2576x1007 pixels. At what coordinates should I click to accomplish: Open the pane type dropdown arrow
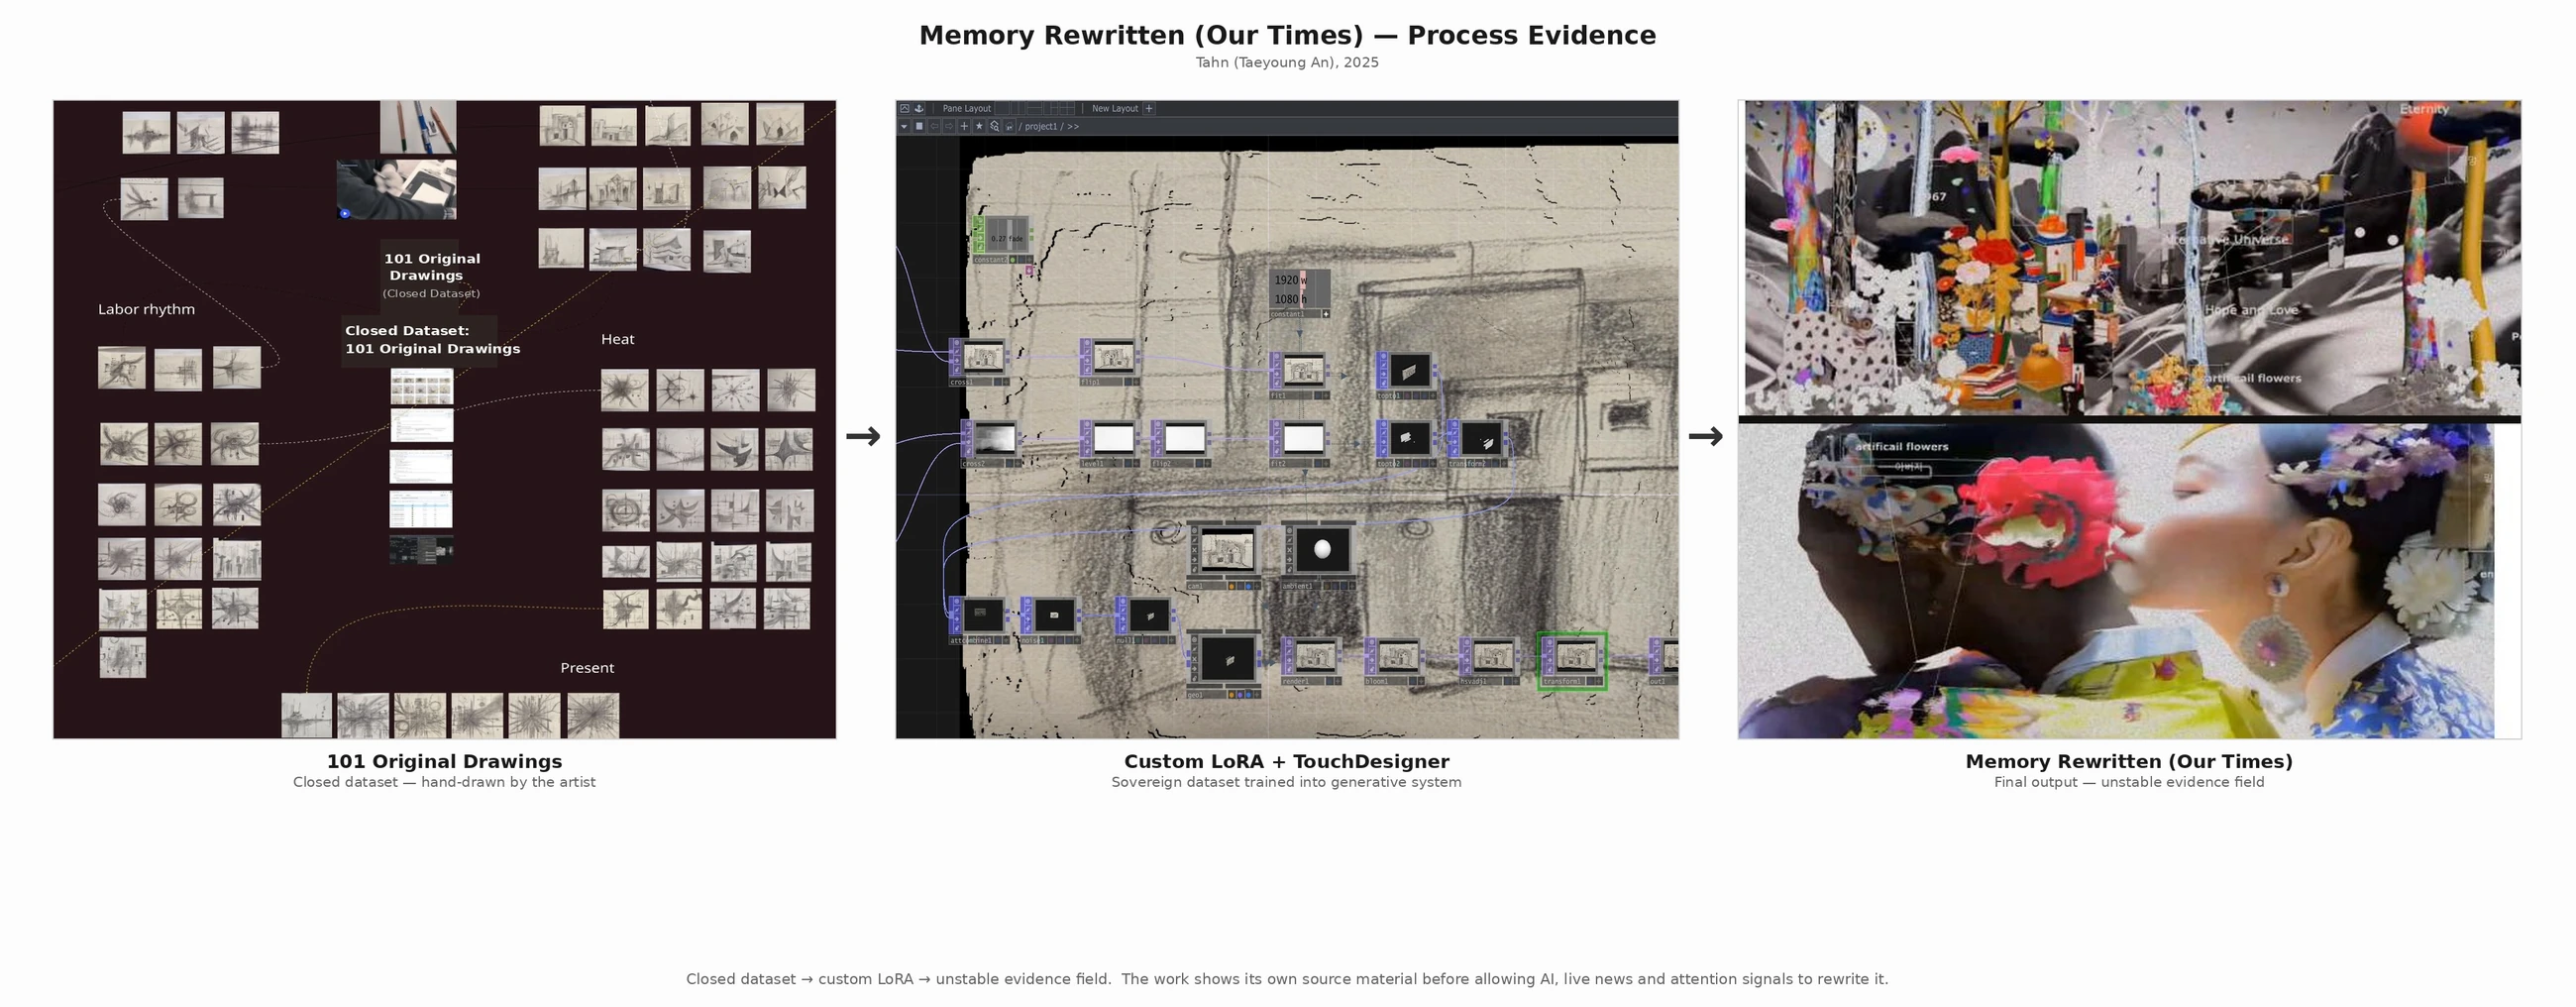pos(904,127)
